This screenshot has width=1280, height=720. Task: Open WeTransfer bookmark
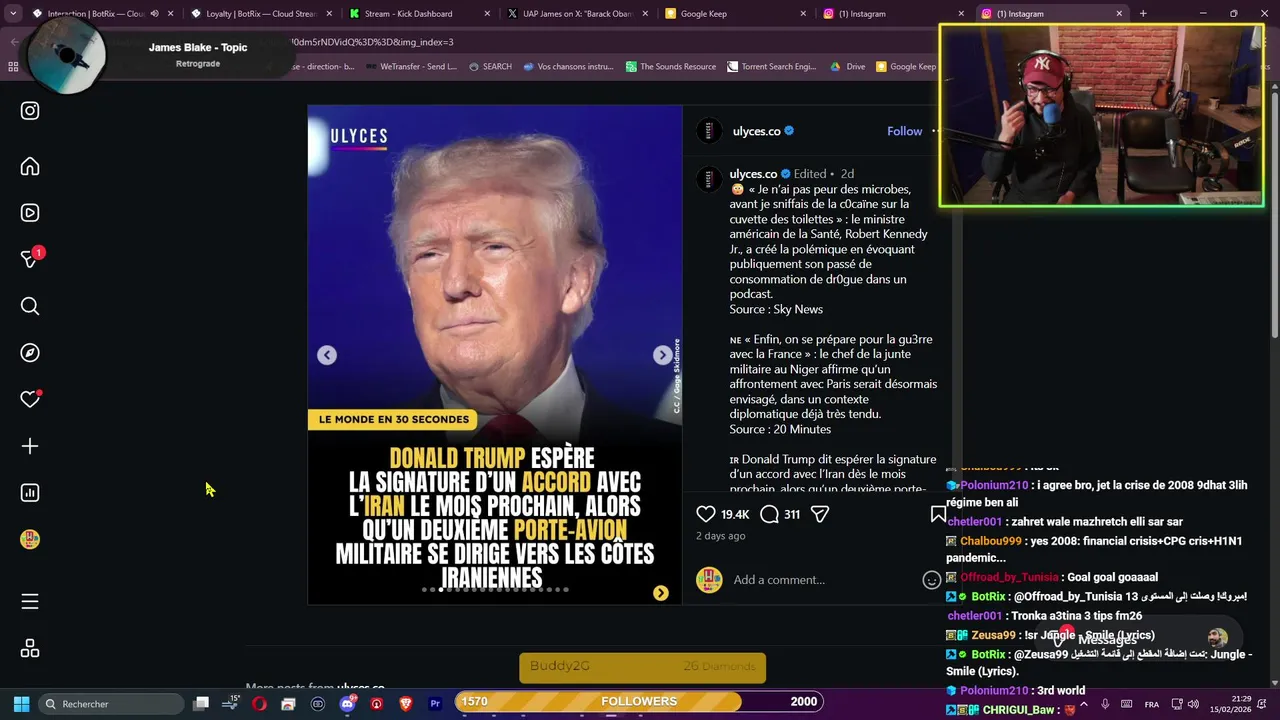coord(411,67)
